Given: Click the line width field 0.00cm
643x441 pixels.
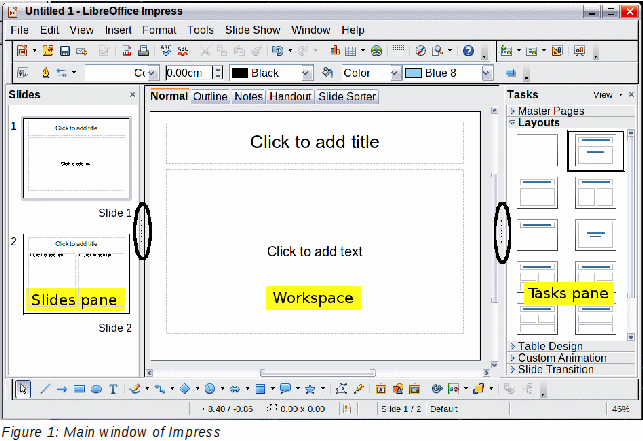Looking at the screenshot, I should [x=189, y=73].
